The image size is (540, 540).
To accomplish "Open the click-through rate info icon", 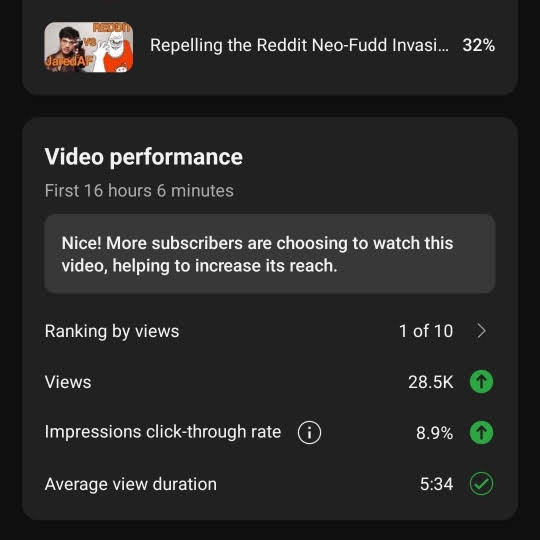I will 309,432.
